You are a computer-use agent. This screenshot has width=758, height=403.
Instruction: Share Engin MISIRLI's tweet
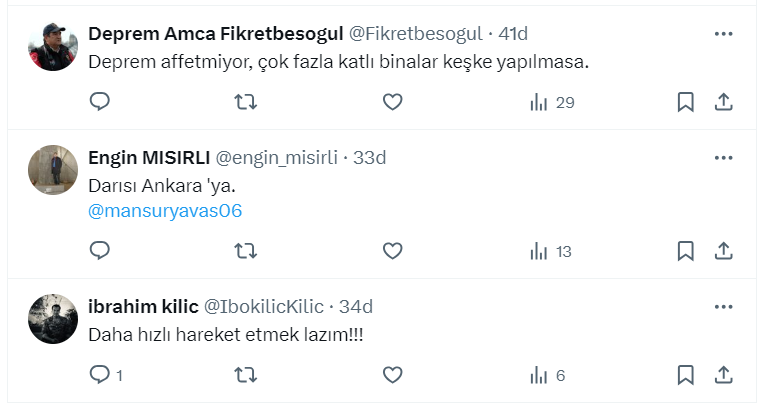(x=725, y=251)
